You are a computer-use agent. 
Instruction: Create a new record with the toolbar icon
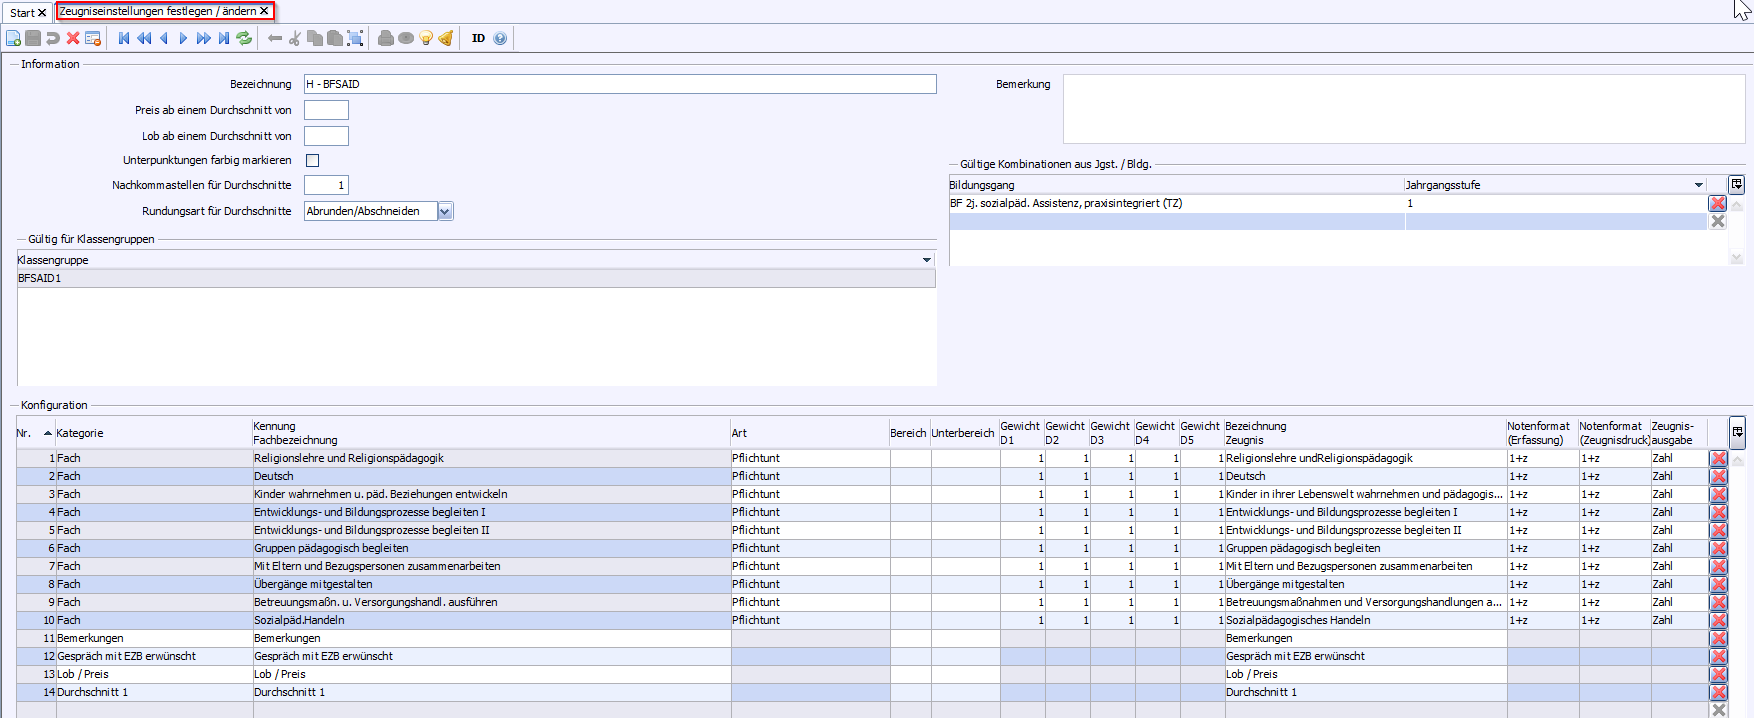pyautogui.click(x=13, y=38)
